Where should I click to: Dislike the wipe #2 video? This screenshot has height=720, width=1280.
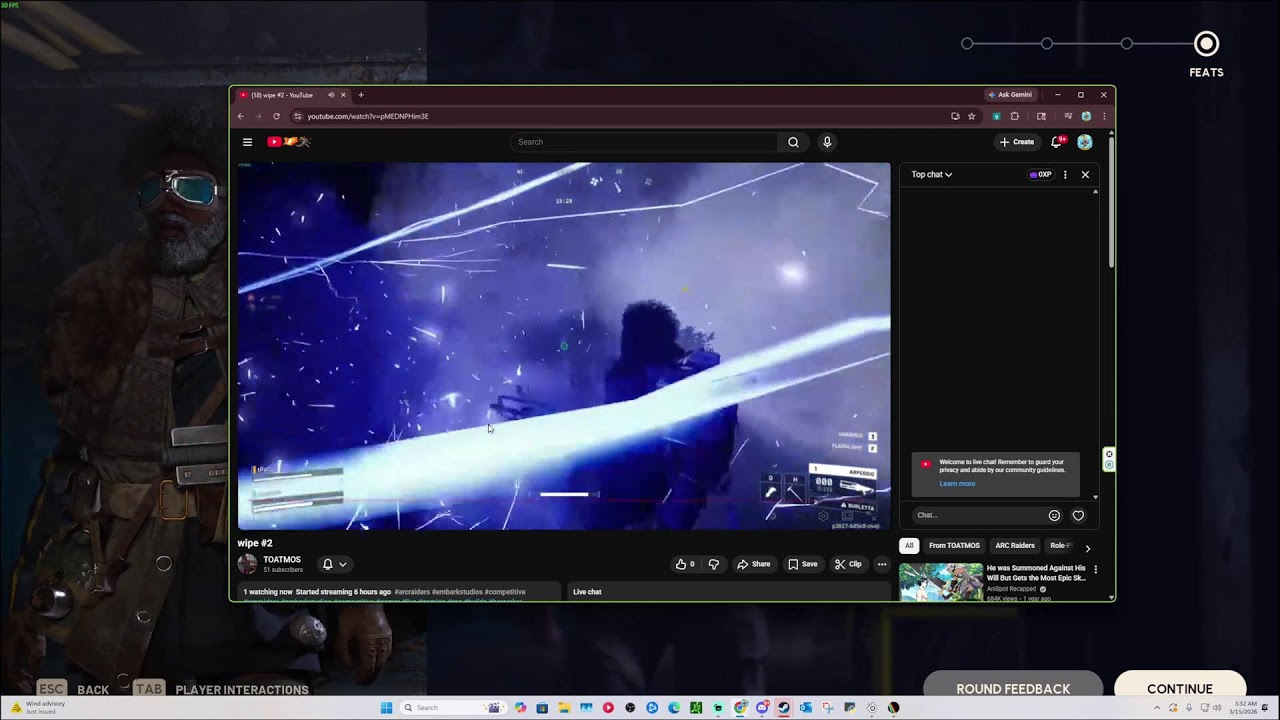713,564
